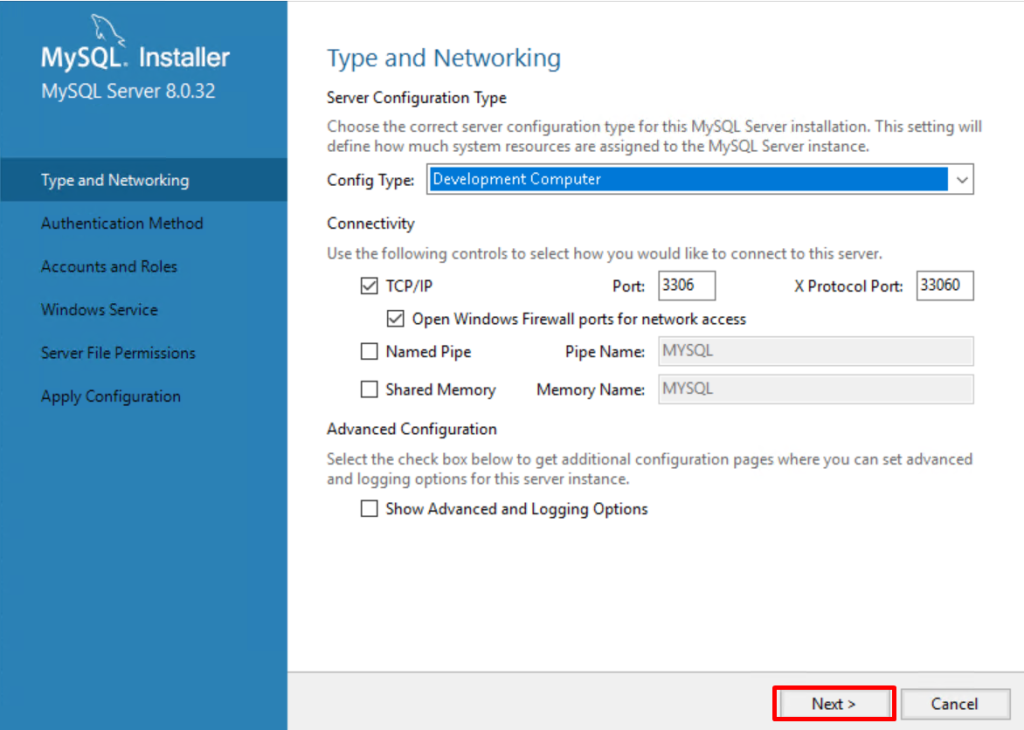This screenshot has width=1024, height=730.
Task: Click the "MySQL. Installer" title text
Action: (135, 57)
